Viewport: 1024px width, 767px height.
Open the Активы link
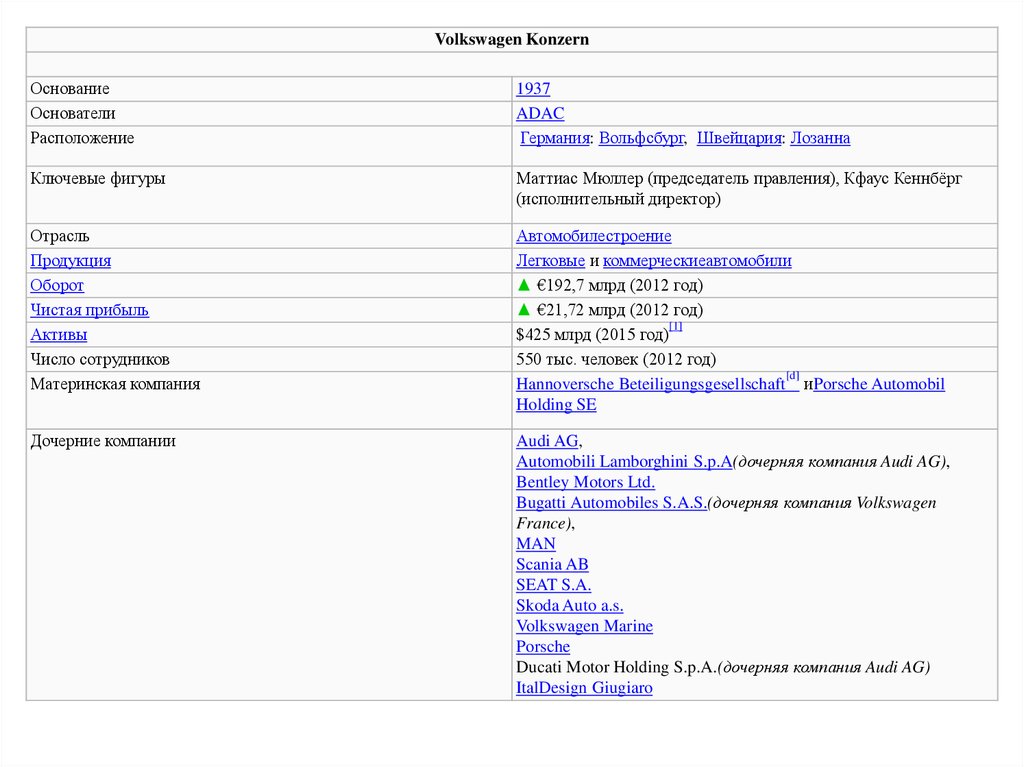(58, 334)
